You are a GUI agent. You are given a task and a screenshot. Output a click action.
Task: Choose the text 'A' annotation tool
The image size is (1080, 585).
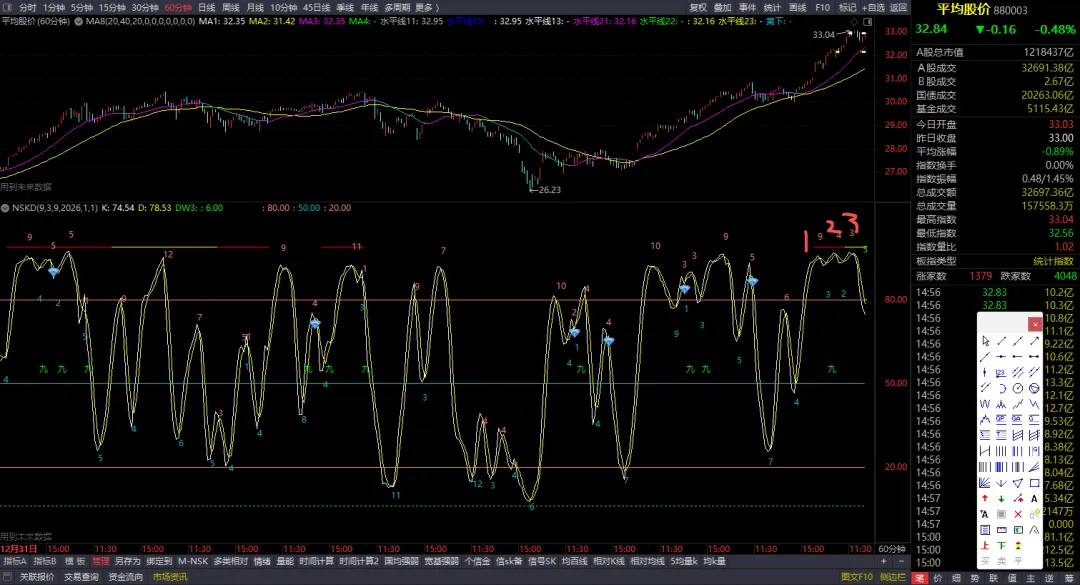(1034, 498)
